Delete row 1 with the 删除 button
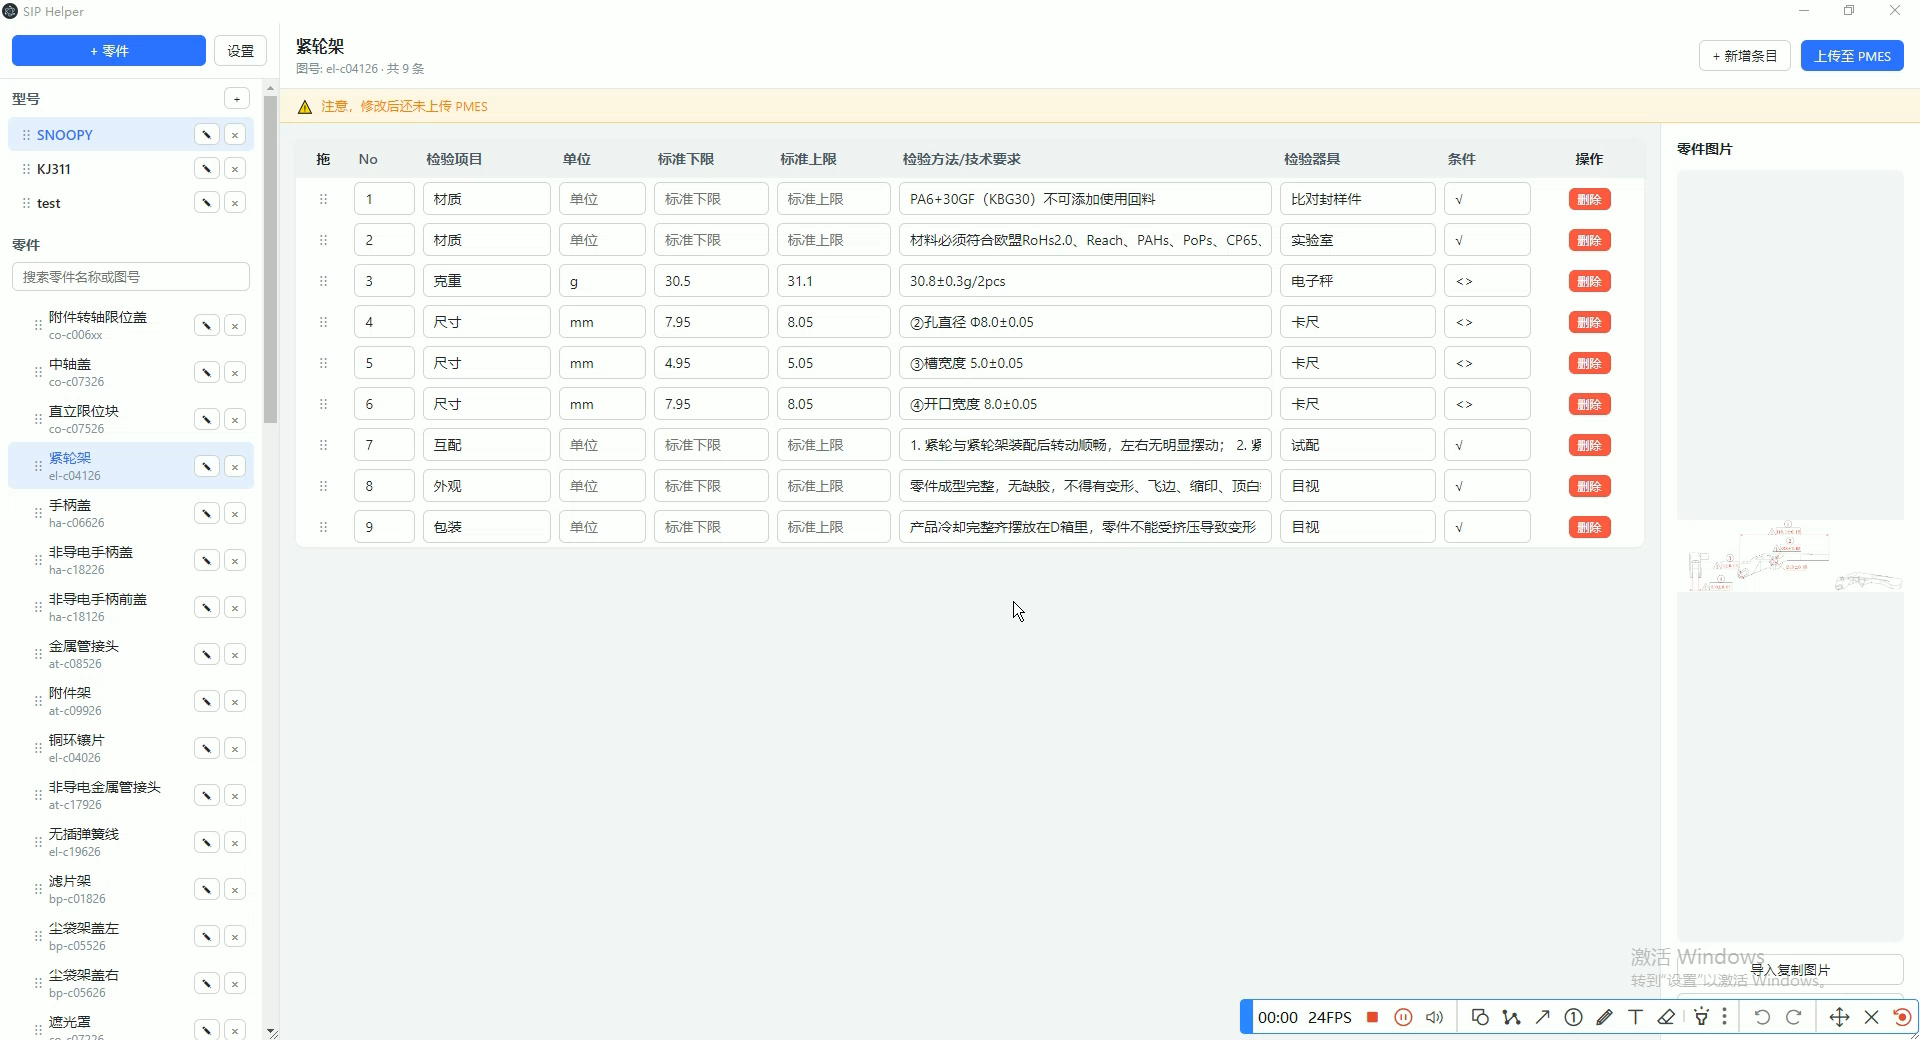Viewport: 1920px width, 1040px height. [x=1589, y=199]
